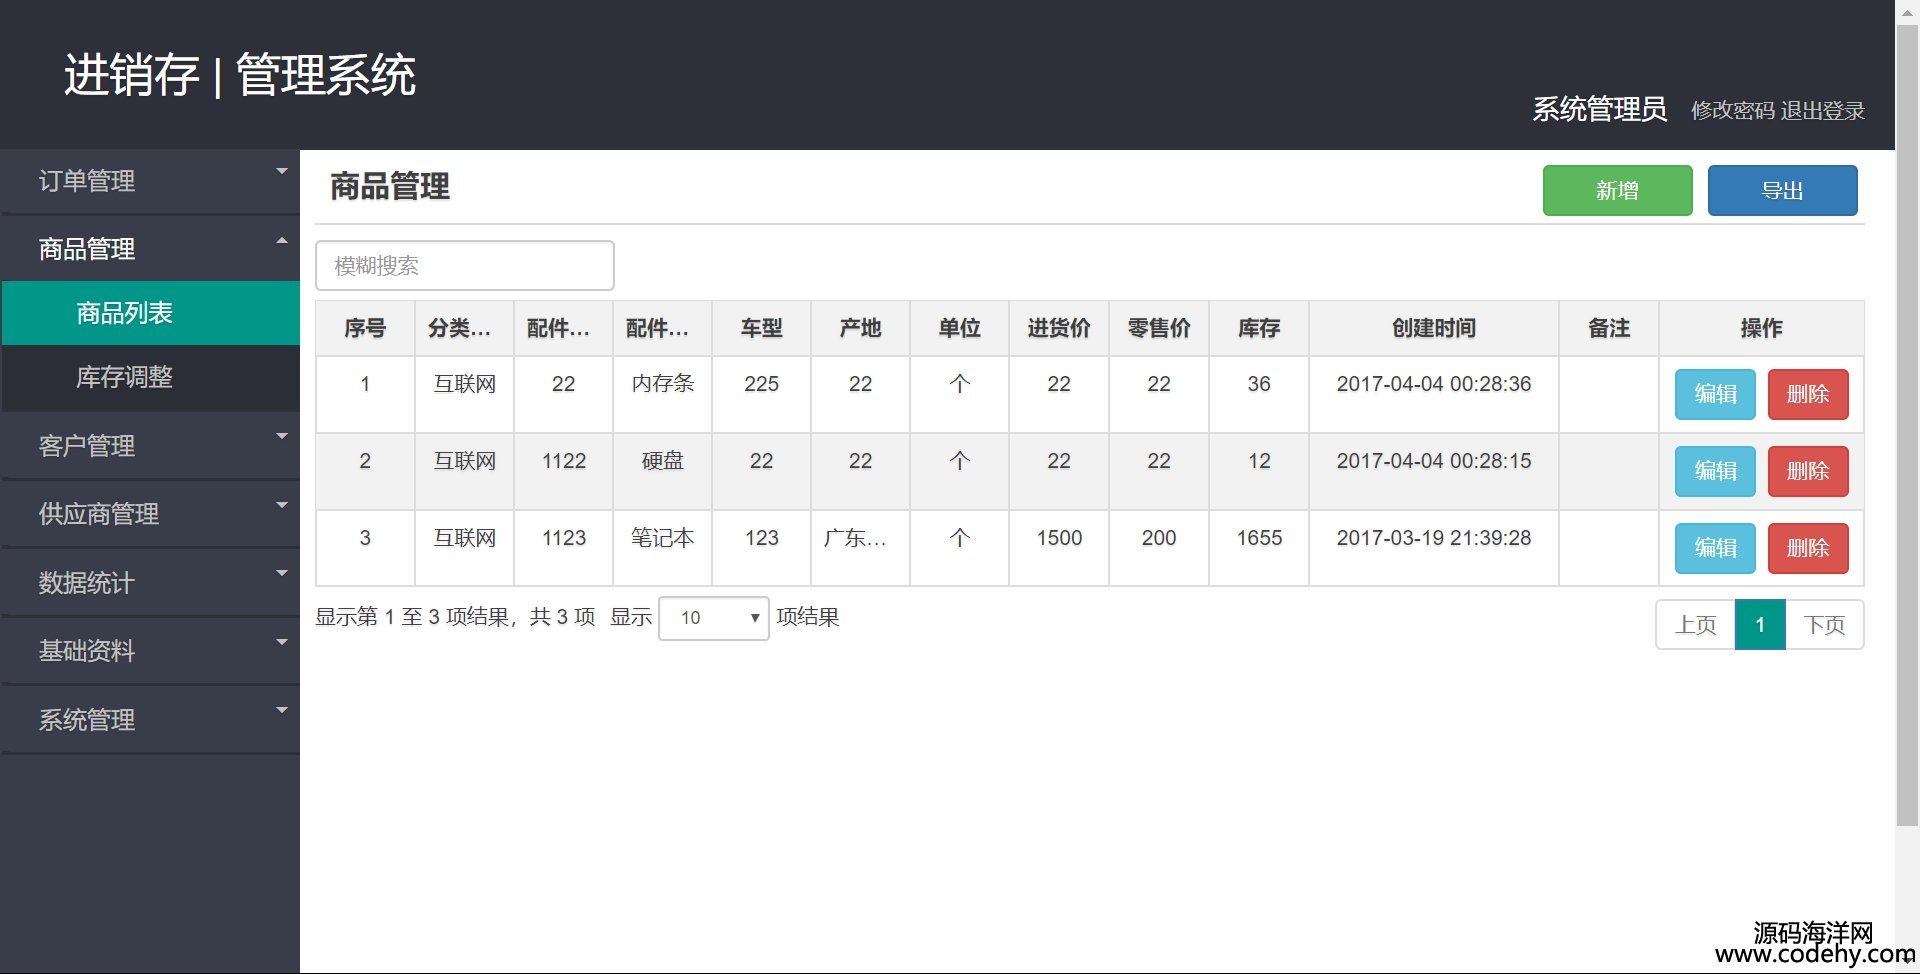1920x974 pixels.
Task: Go to previous page with 上页
Action: pyautogui.click(x=1696, y=625)
